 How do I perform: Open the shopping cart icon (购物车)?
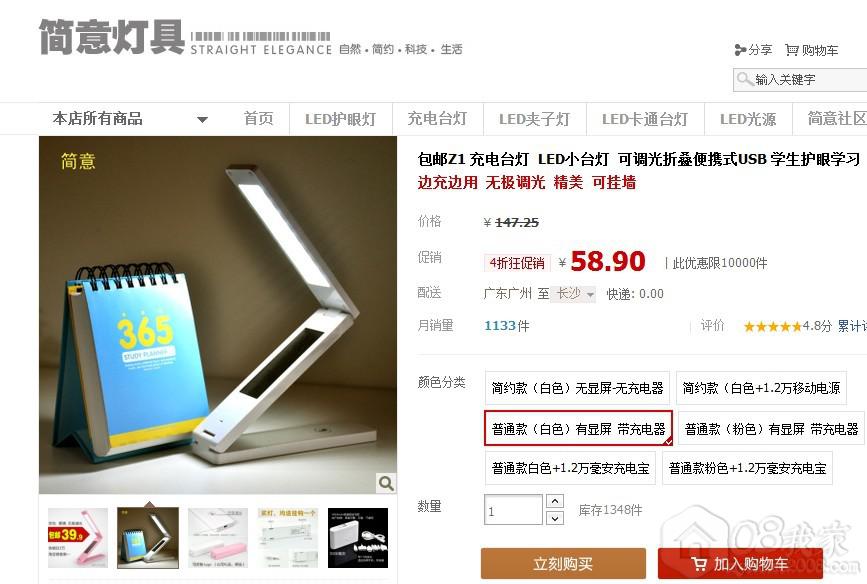pos(792,50)
